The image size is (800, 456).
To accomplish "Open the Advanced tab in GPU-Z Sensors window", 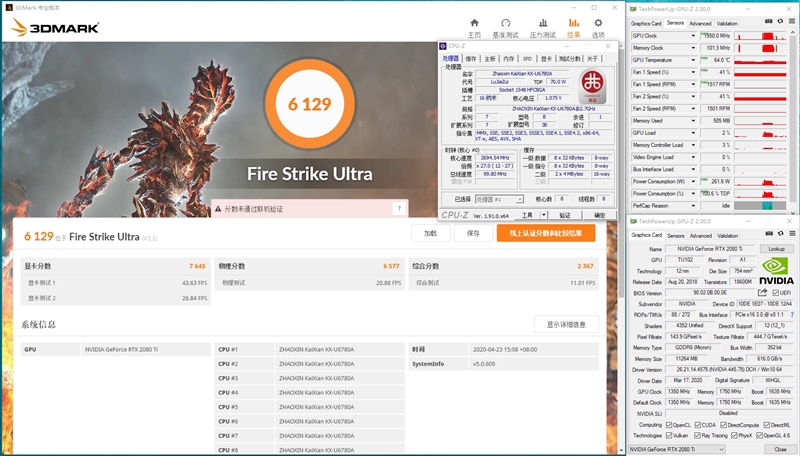I will [x=700, y=23].
